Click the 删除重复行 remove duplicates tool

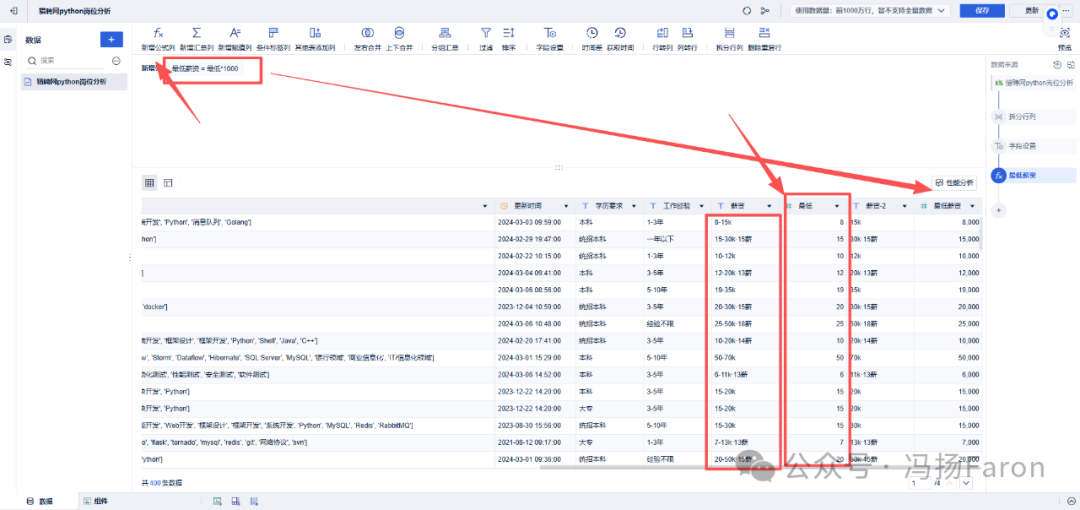coord(765,39)
